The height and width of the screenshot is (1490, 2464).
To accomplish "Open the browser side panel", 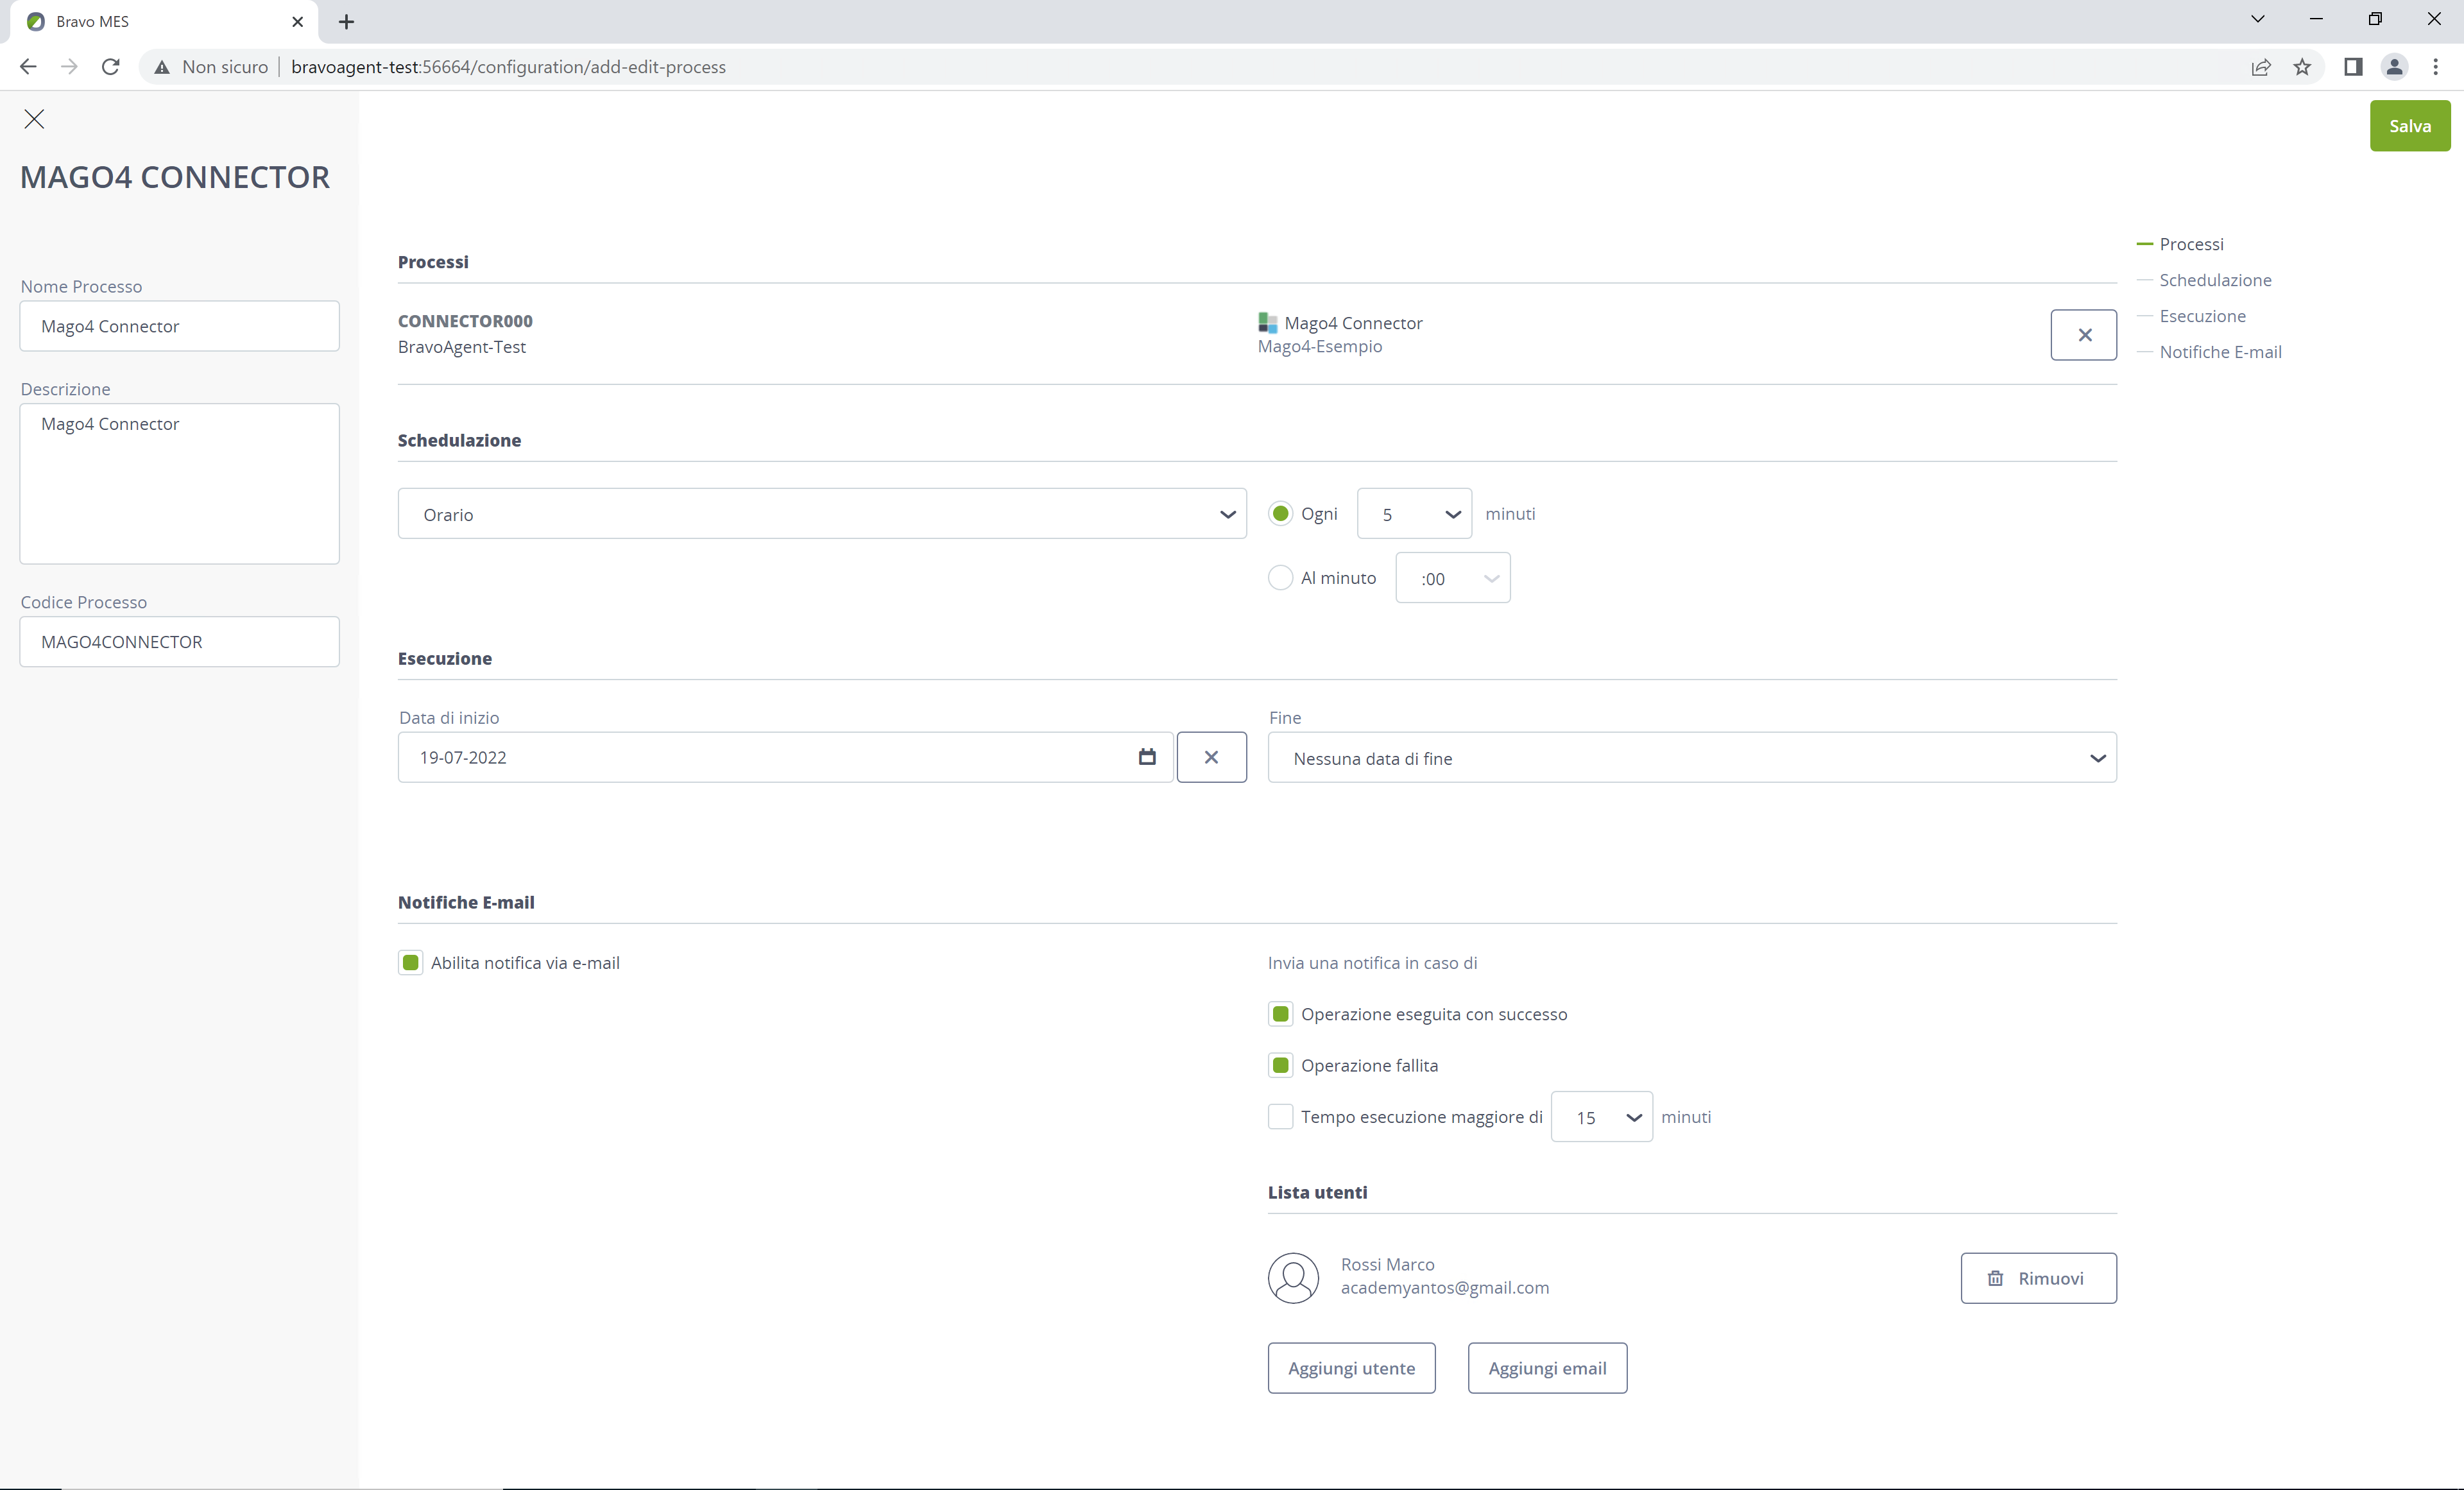I will [2353, 67].
